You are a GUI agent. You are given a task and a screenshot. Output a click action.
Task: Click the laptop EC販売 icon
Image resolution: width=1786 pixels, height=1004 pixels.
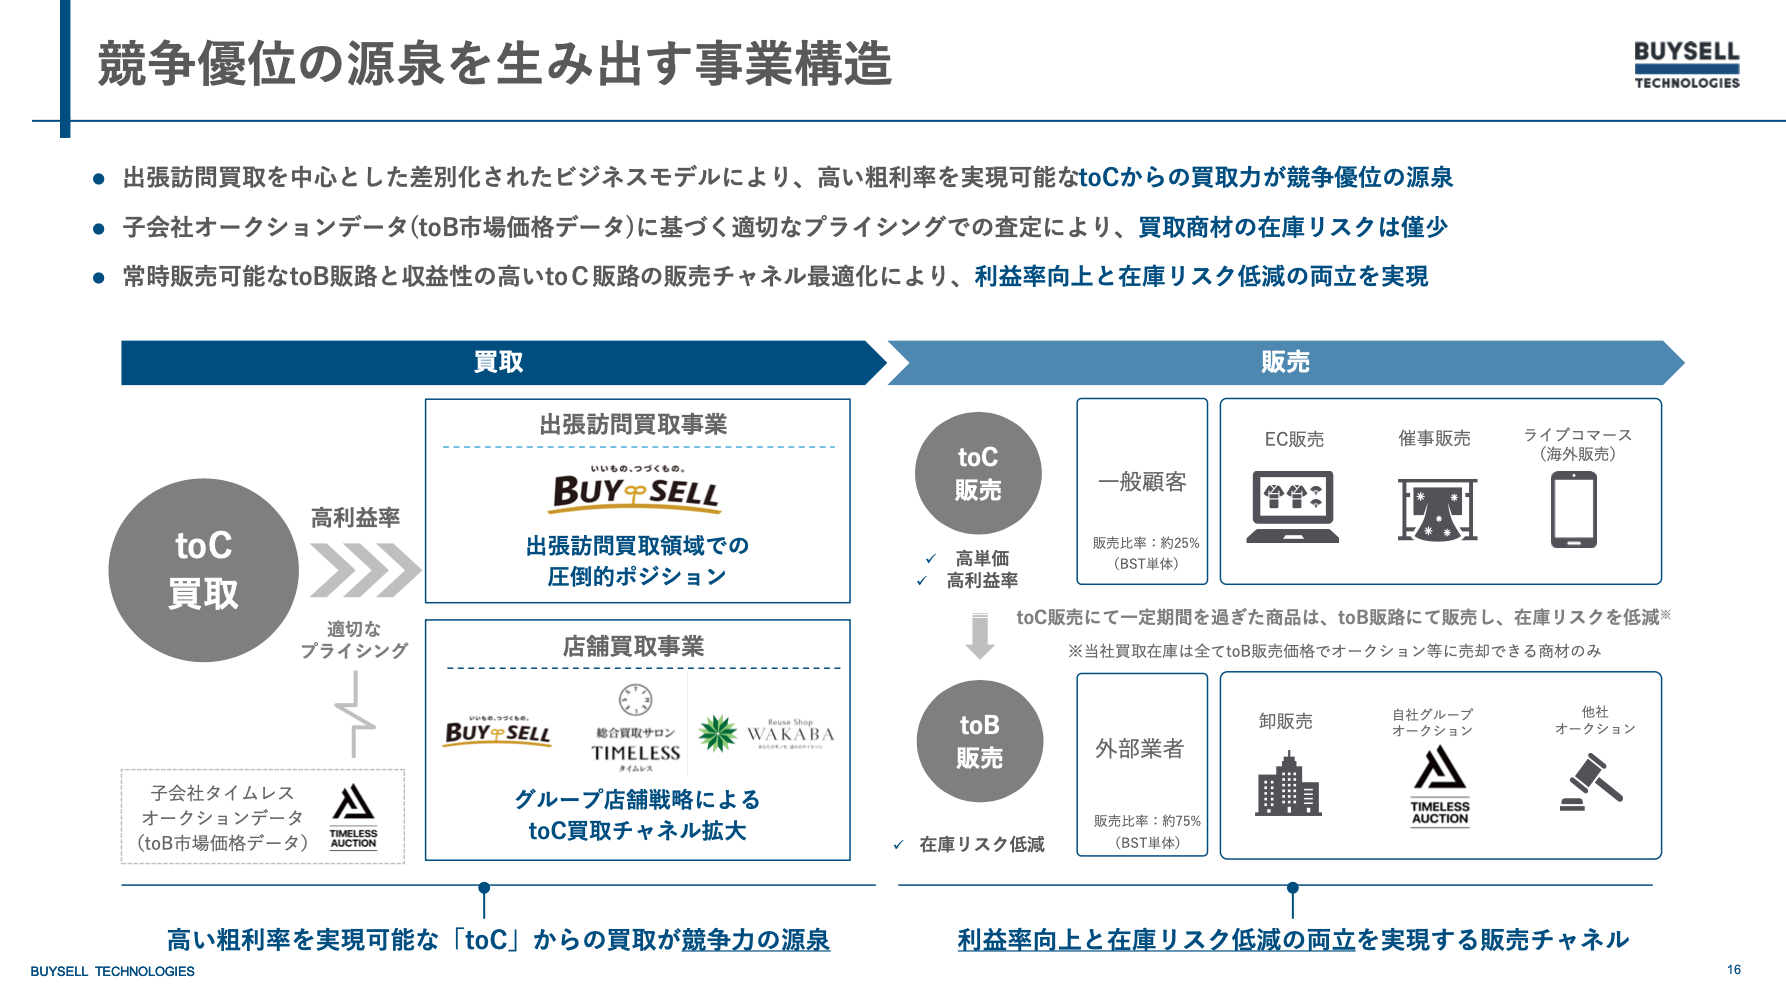pos(1293,507)
